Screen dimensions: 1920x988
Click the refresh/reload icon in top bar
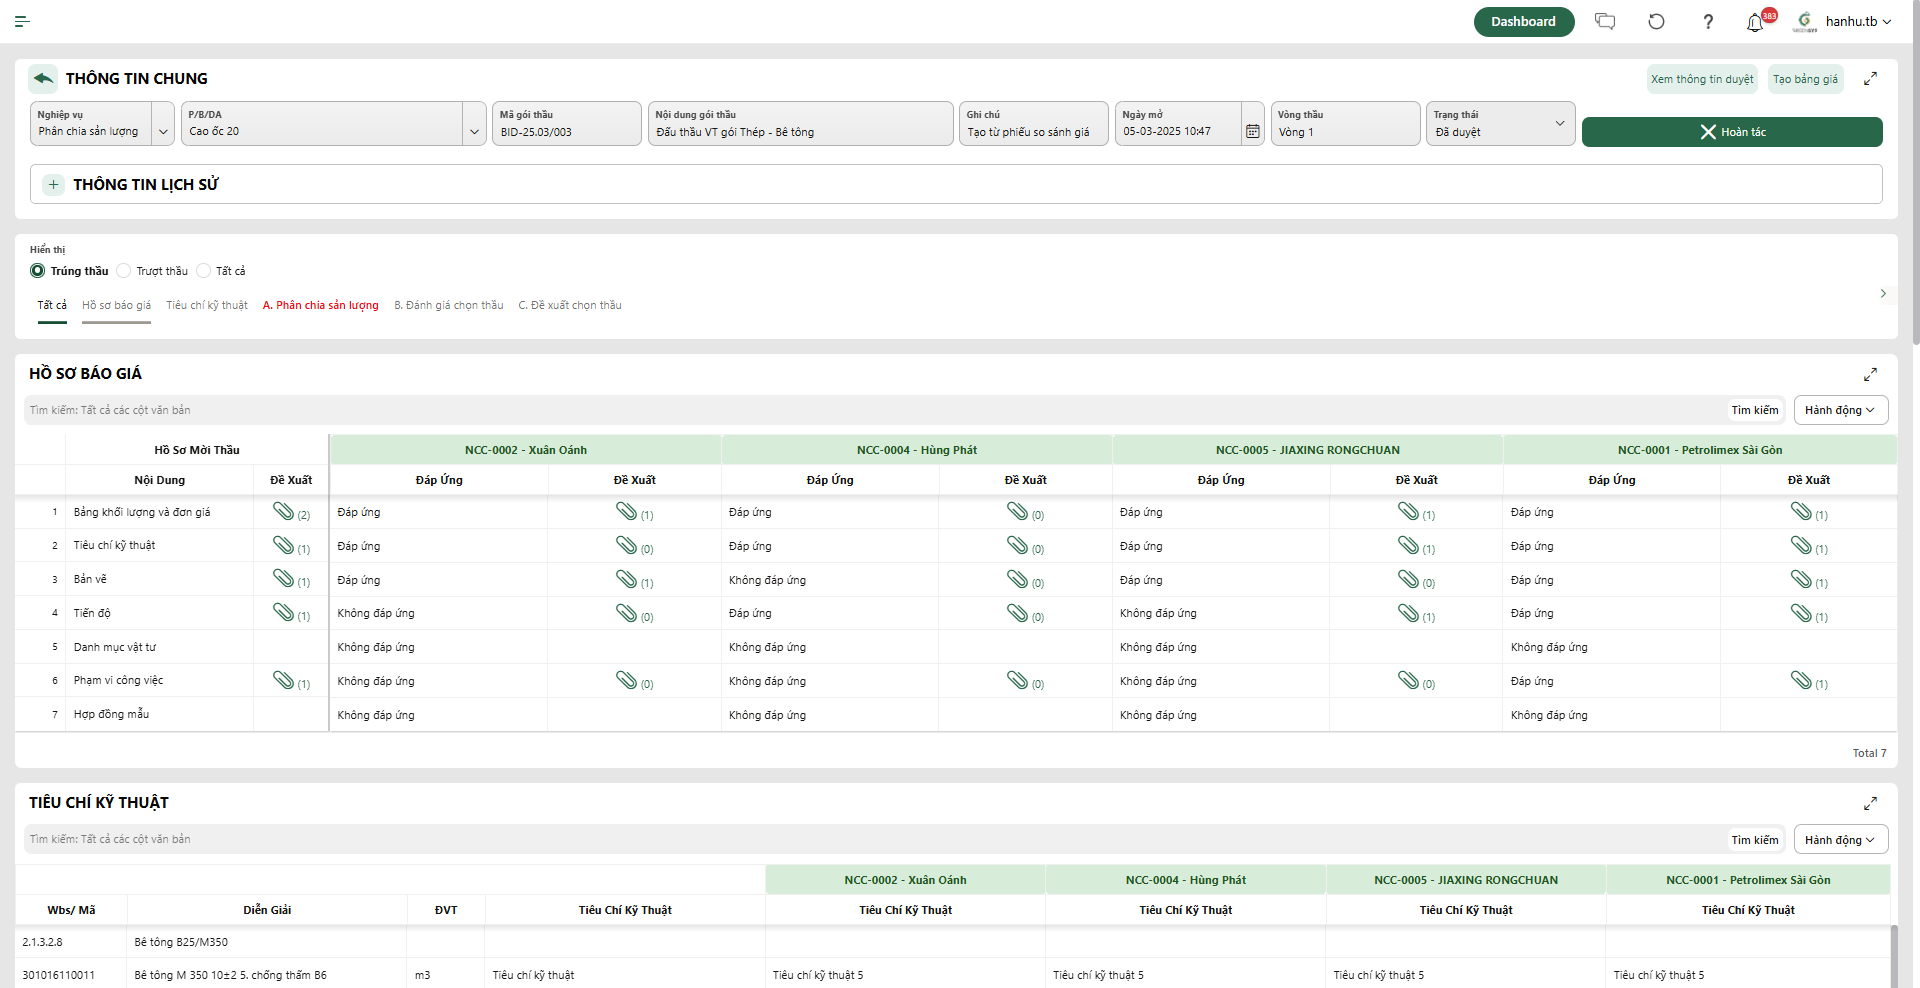click(1656, 21)
